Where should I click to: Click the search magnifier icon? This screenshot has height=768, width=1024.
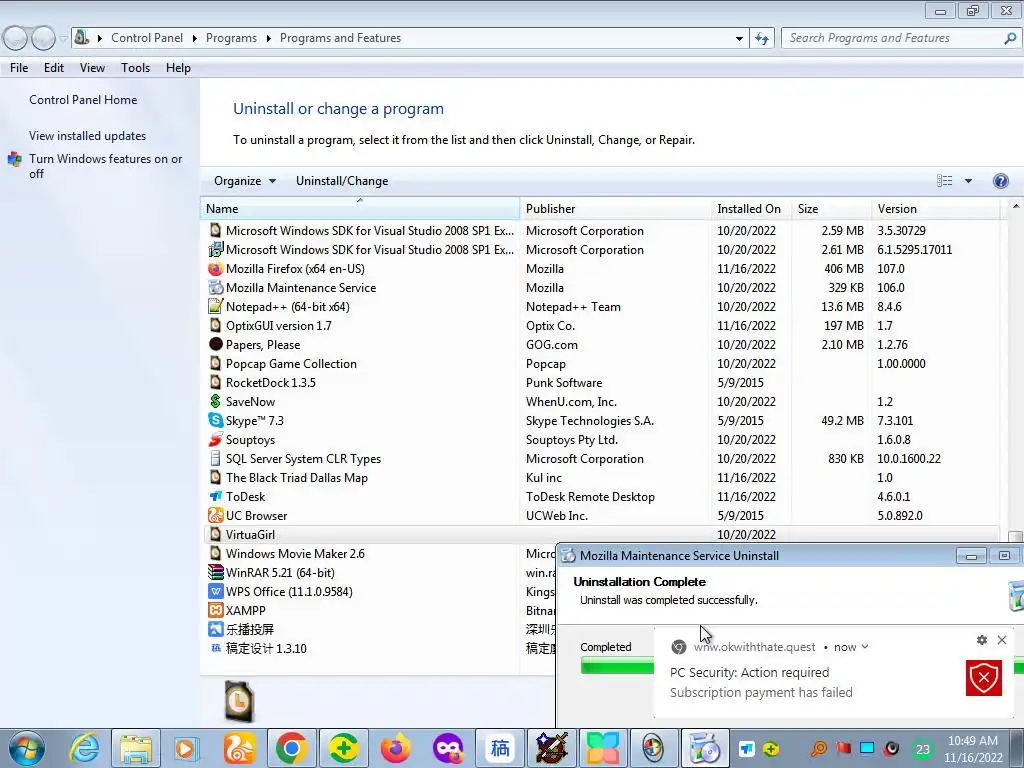point(1010,38)
